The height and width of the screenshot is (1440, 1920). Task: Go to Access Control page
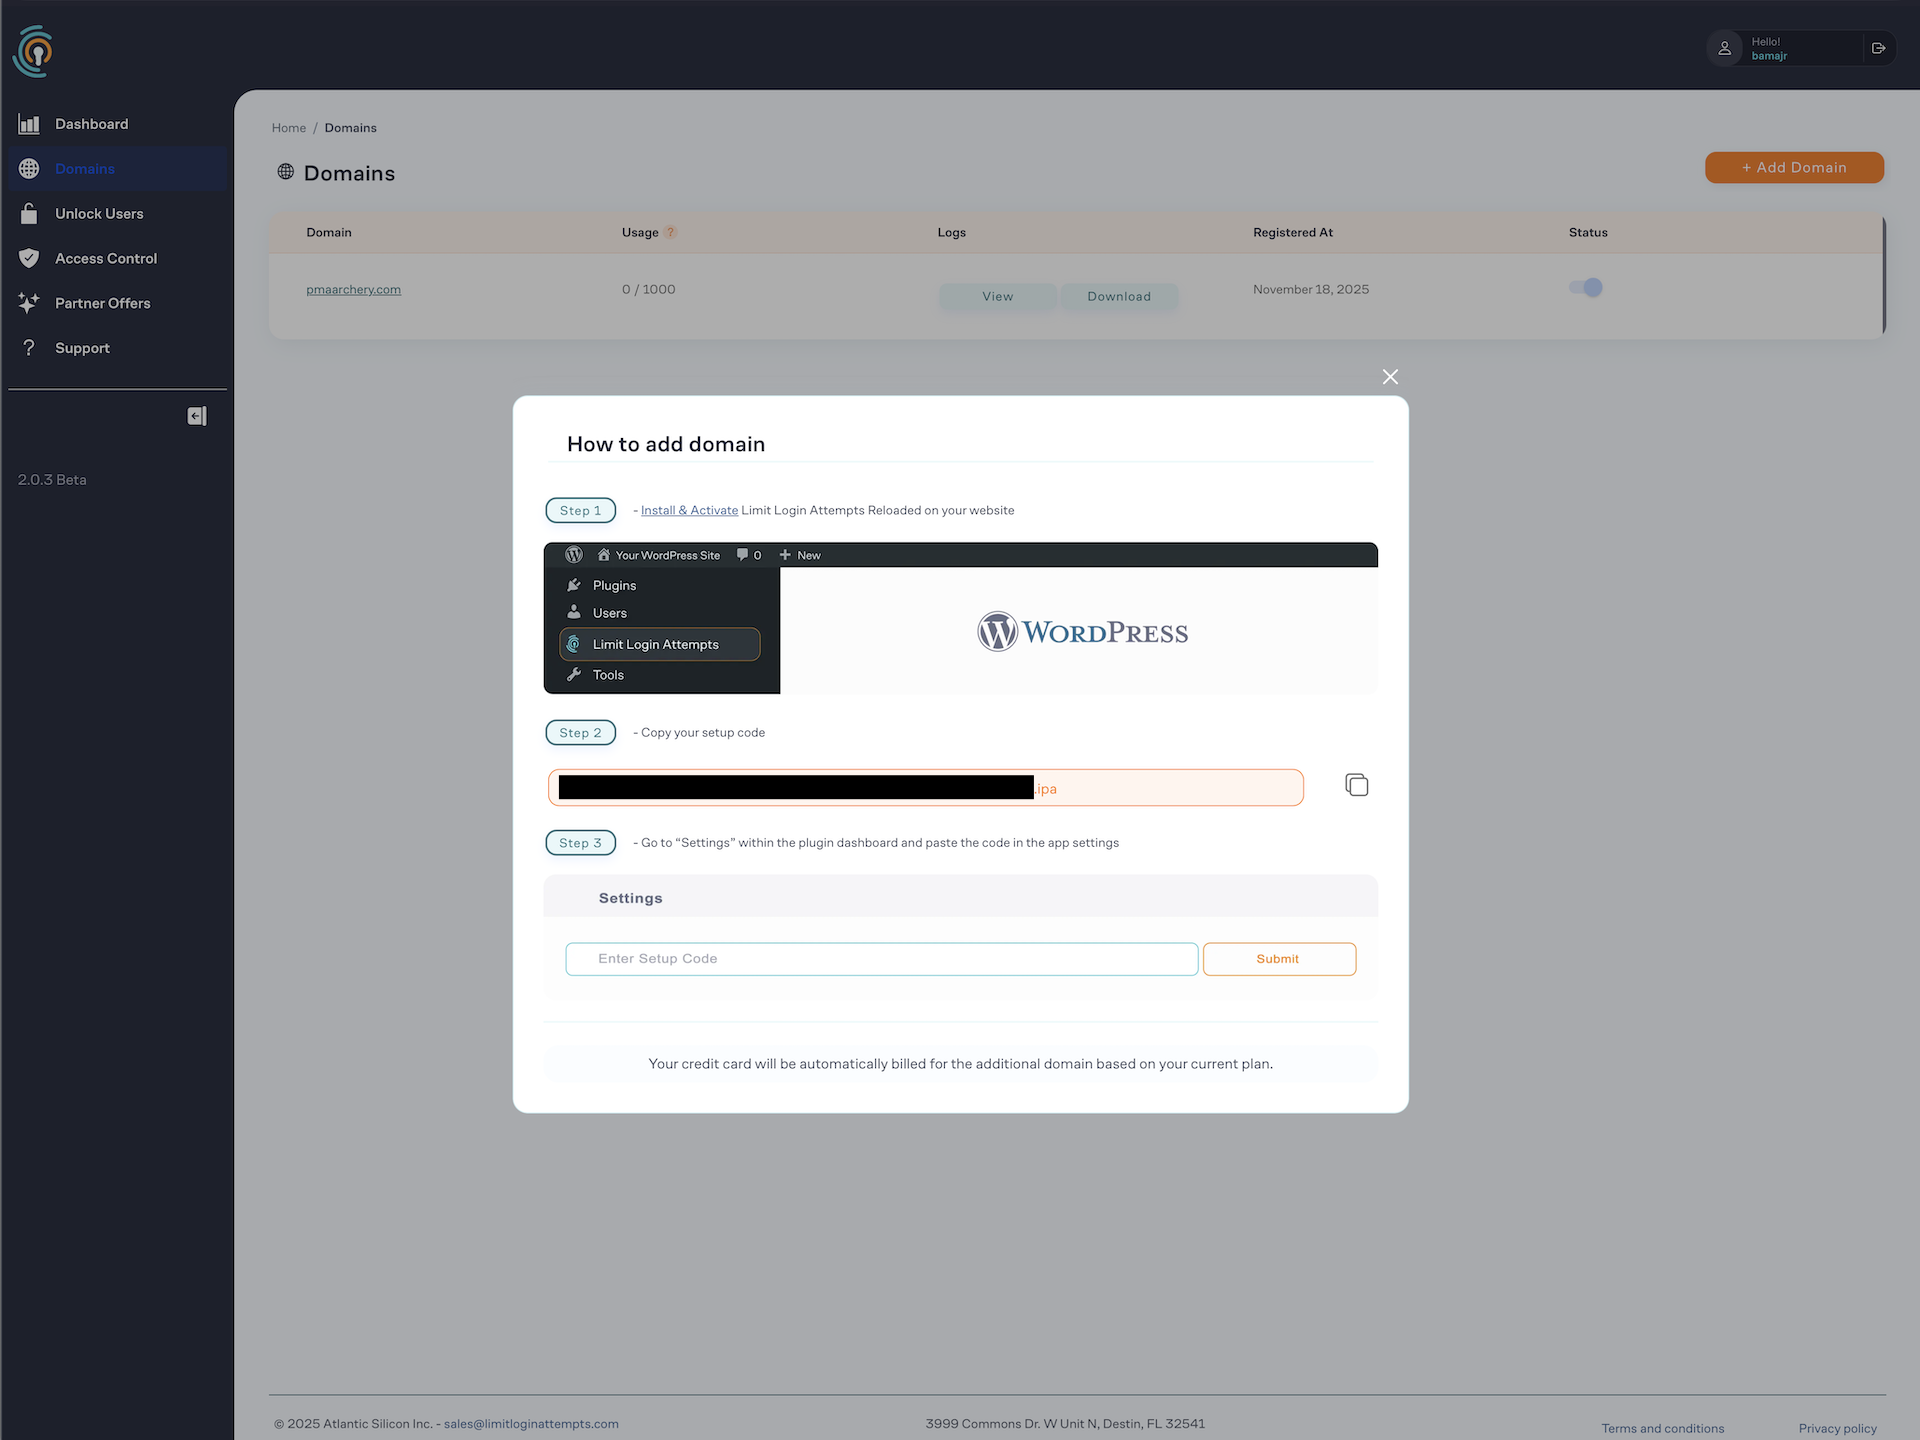tap(106, 259)
